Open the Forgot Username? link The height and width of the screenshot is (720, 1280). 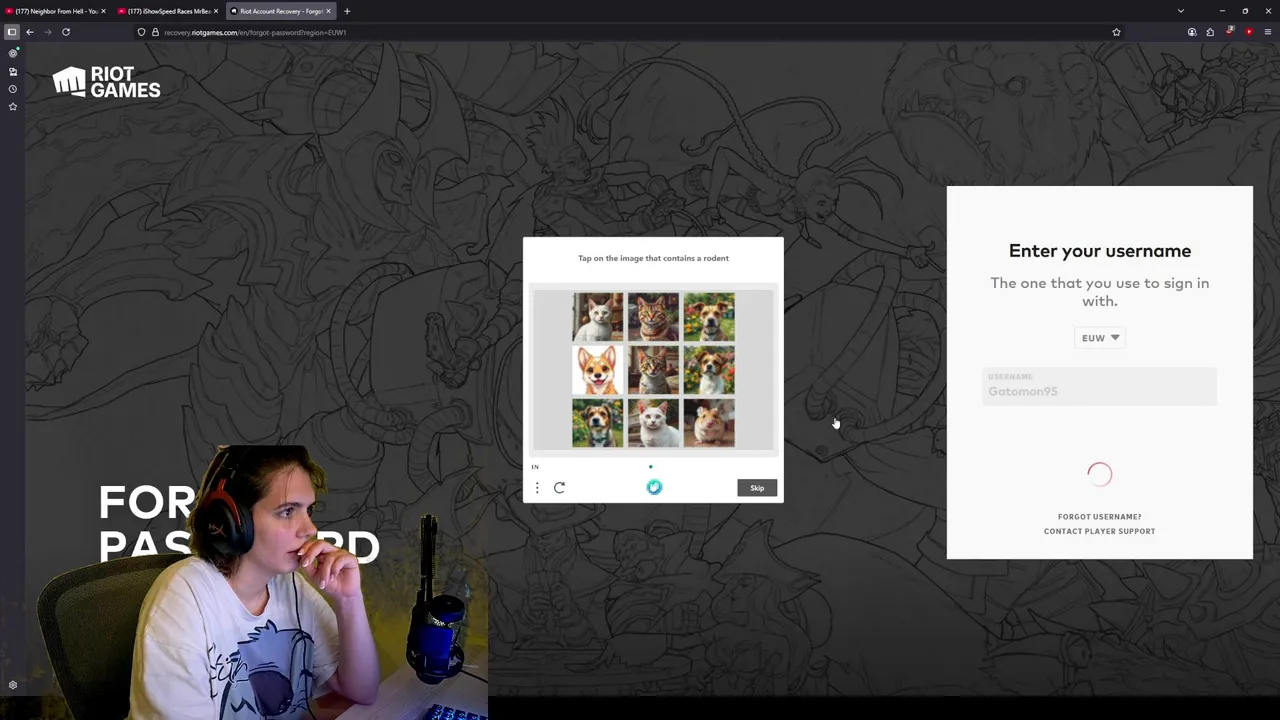[1099, 517]
